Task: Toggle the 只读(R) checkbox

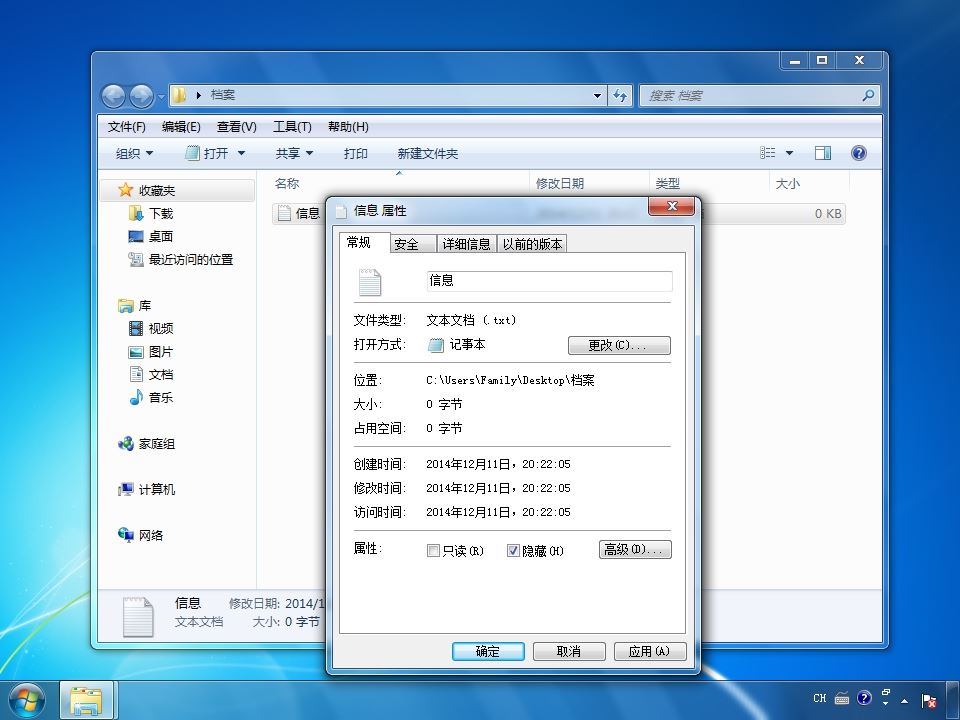Action: coord(433,551)
